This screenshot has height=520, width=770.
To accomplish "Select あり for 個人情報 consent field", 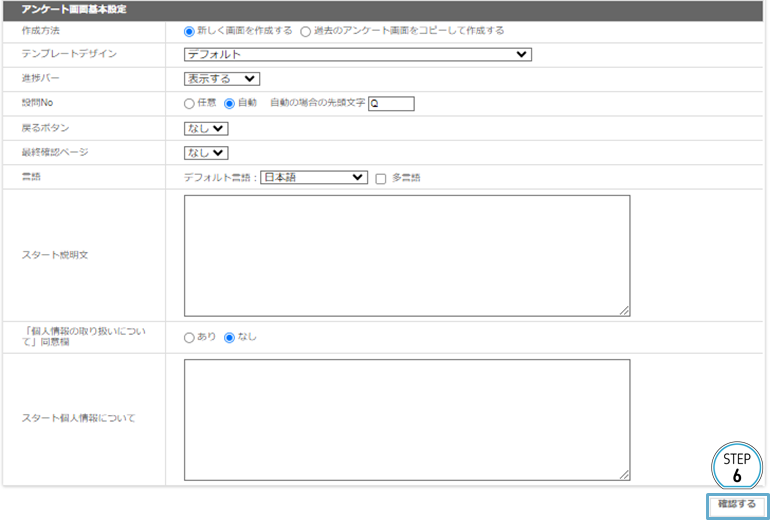I will 189,337.
